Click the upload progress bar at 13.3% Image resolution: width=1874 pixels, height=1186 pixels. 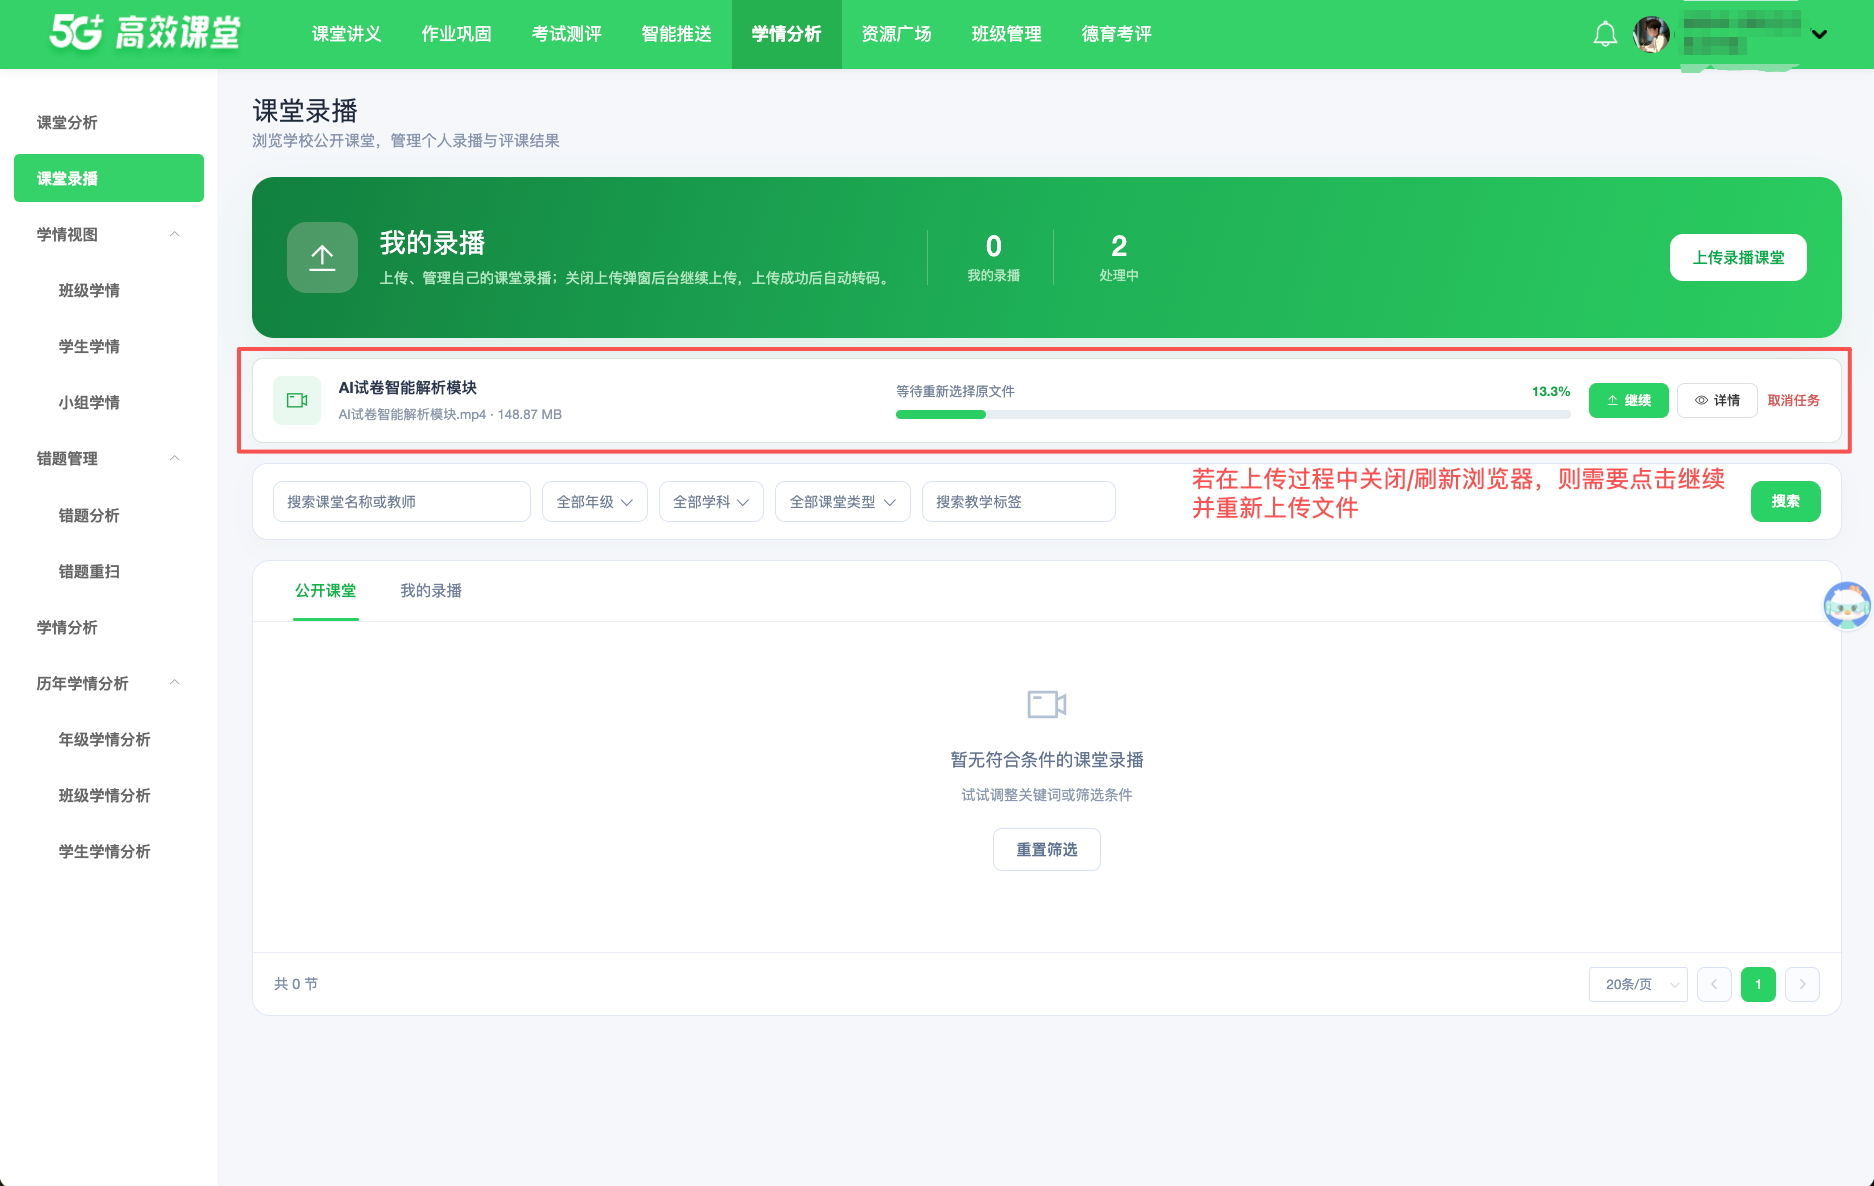point(1233,414)
